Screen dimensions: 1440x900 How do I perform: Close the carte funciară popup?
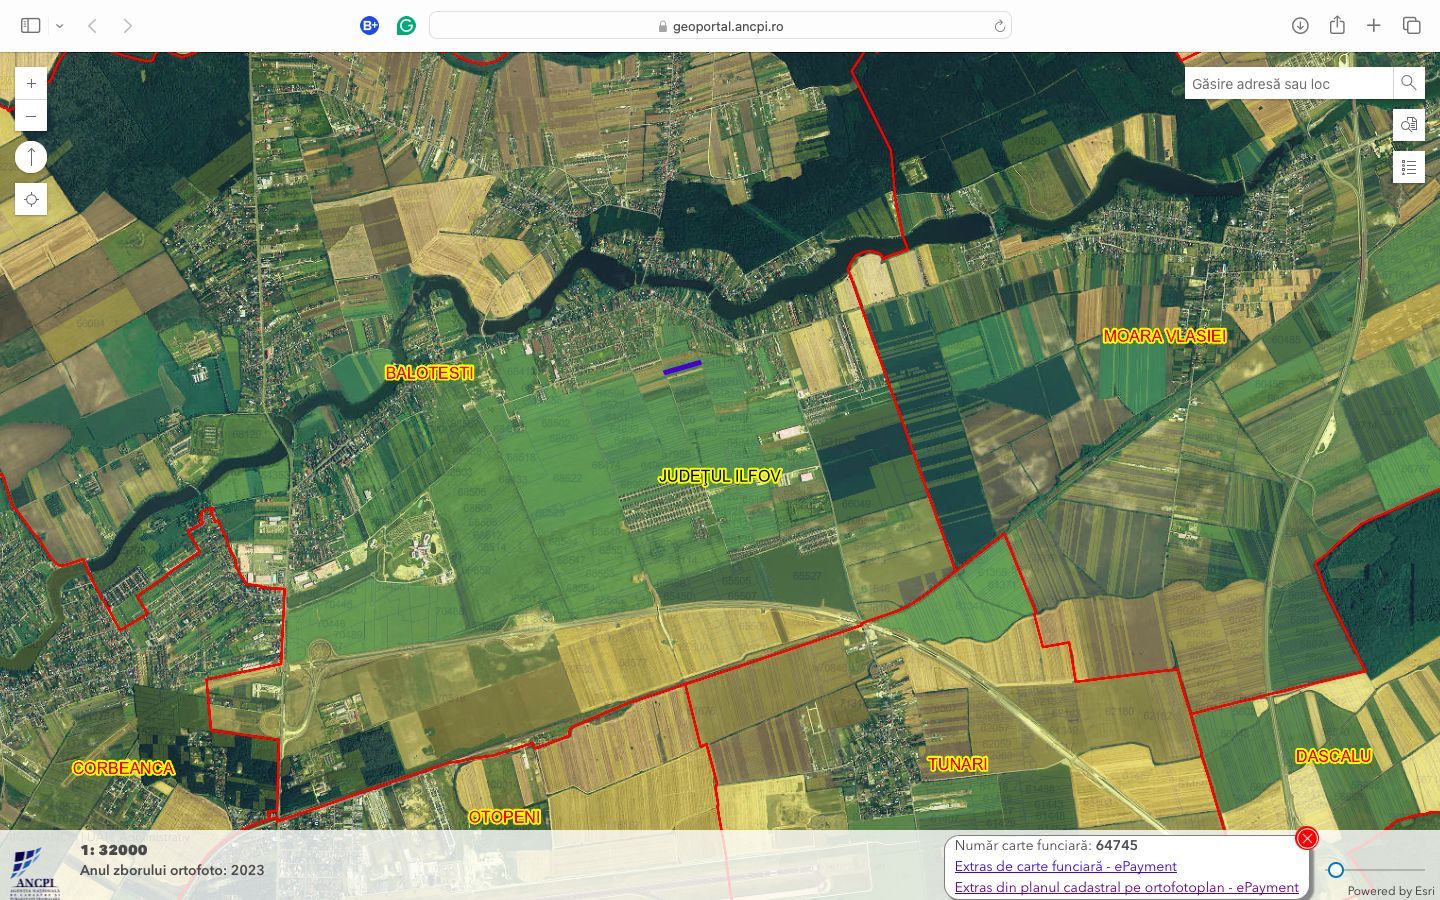[x=1306, y=838]
